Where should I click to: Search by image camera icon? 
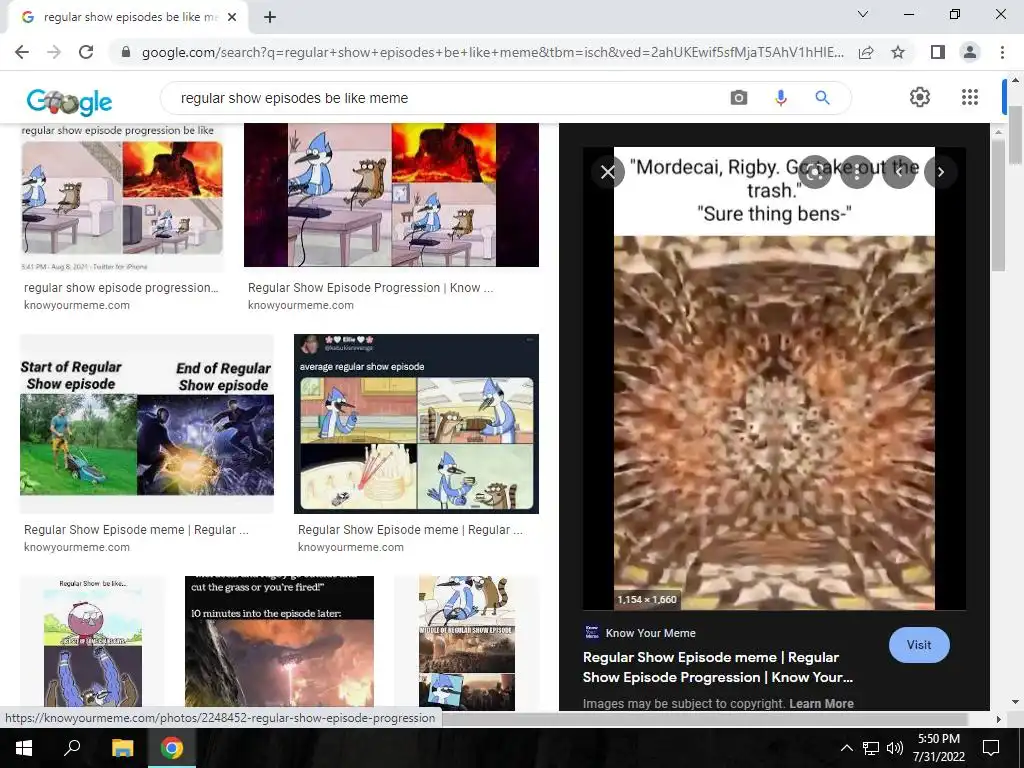click(739, 98)
